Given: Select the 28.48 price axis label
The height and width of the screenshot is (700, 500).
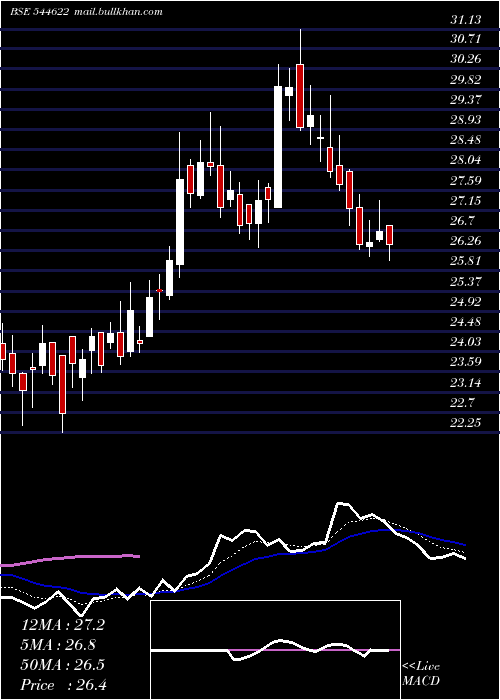Looking at the screenshot, I should pos(466,140).
